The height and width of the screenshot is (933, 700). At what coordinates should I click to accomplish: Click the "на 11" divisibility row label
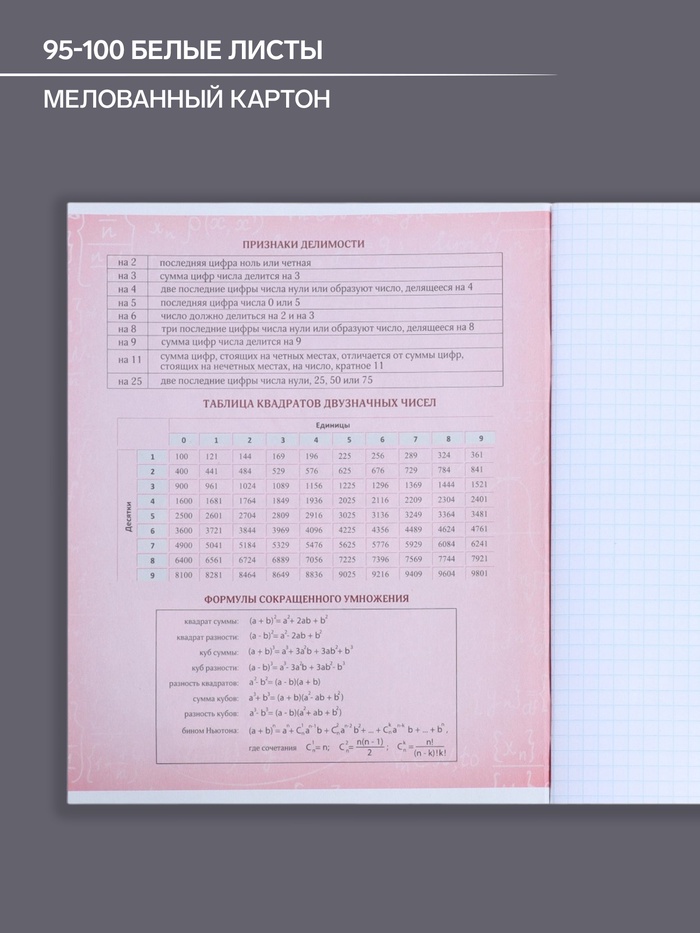click(x=129, y=360)
